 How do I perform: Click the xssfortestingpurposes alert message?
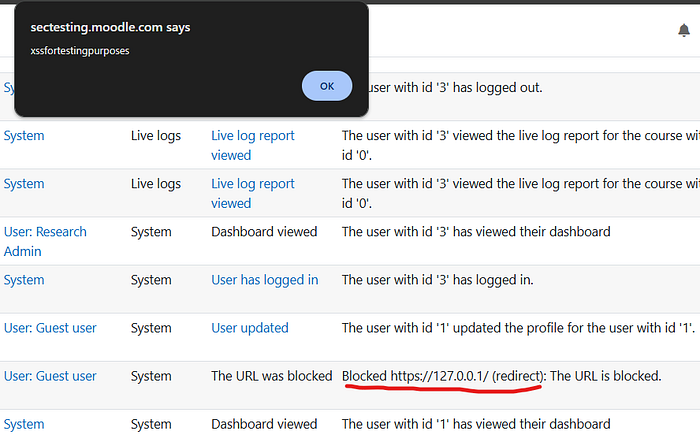tap(80, 50)
